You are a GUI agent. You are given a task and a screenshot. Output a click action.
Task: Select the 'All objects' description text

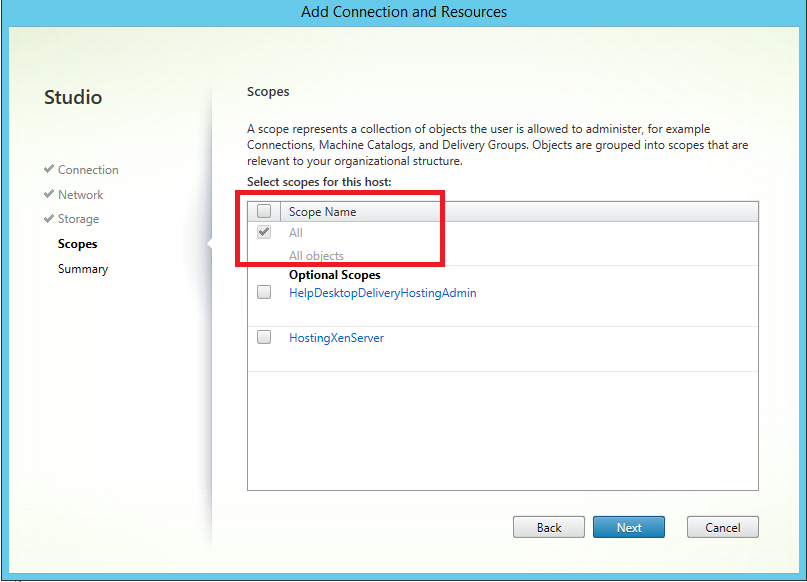(x=316, y=256)
